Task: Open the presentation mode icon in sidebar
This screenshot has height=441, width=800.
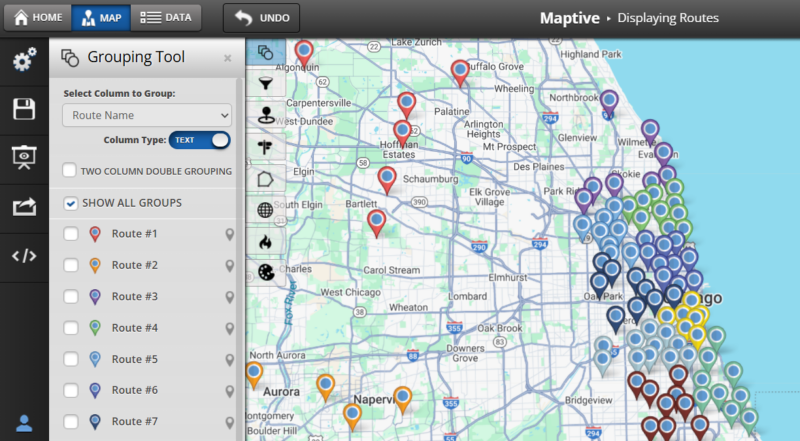Action: tap(24, 157)
